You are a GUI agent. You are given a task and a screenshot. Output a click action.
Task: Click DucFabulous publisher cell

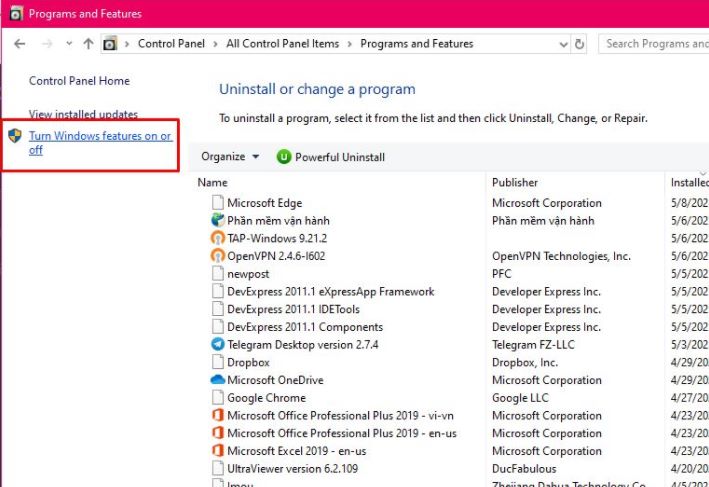[524, 469]
